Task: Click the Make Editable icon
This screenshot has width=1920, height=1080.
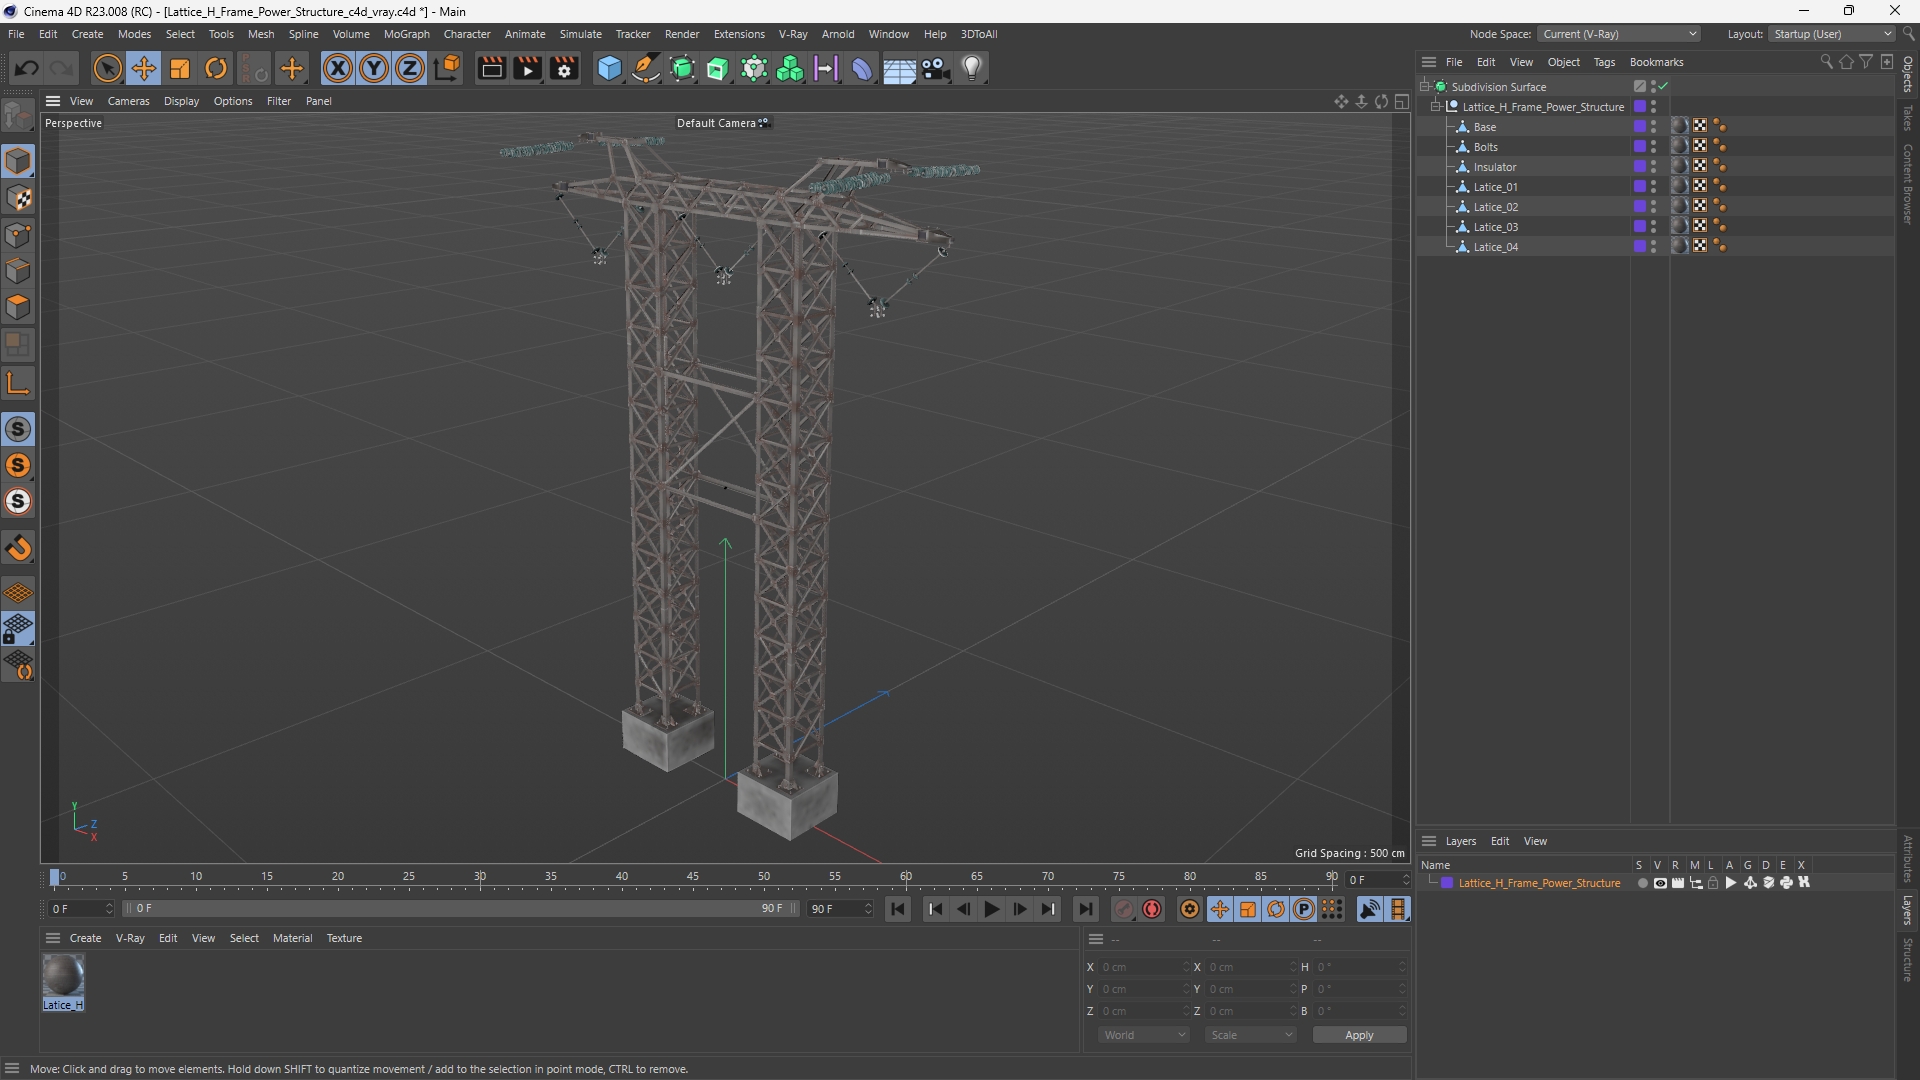Action: 18,116
